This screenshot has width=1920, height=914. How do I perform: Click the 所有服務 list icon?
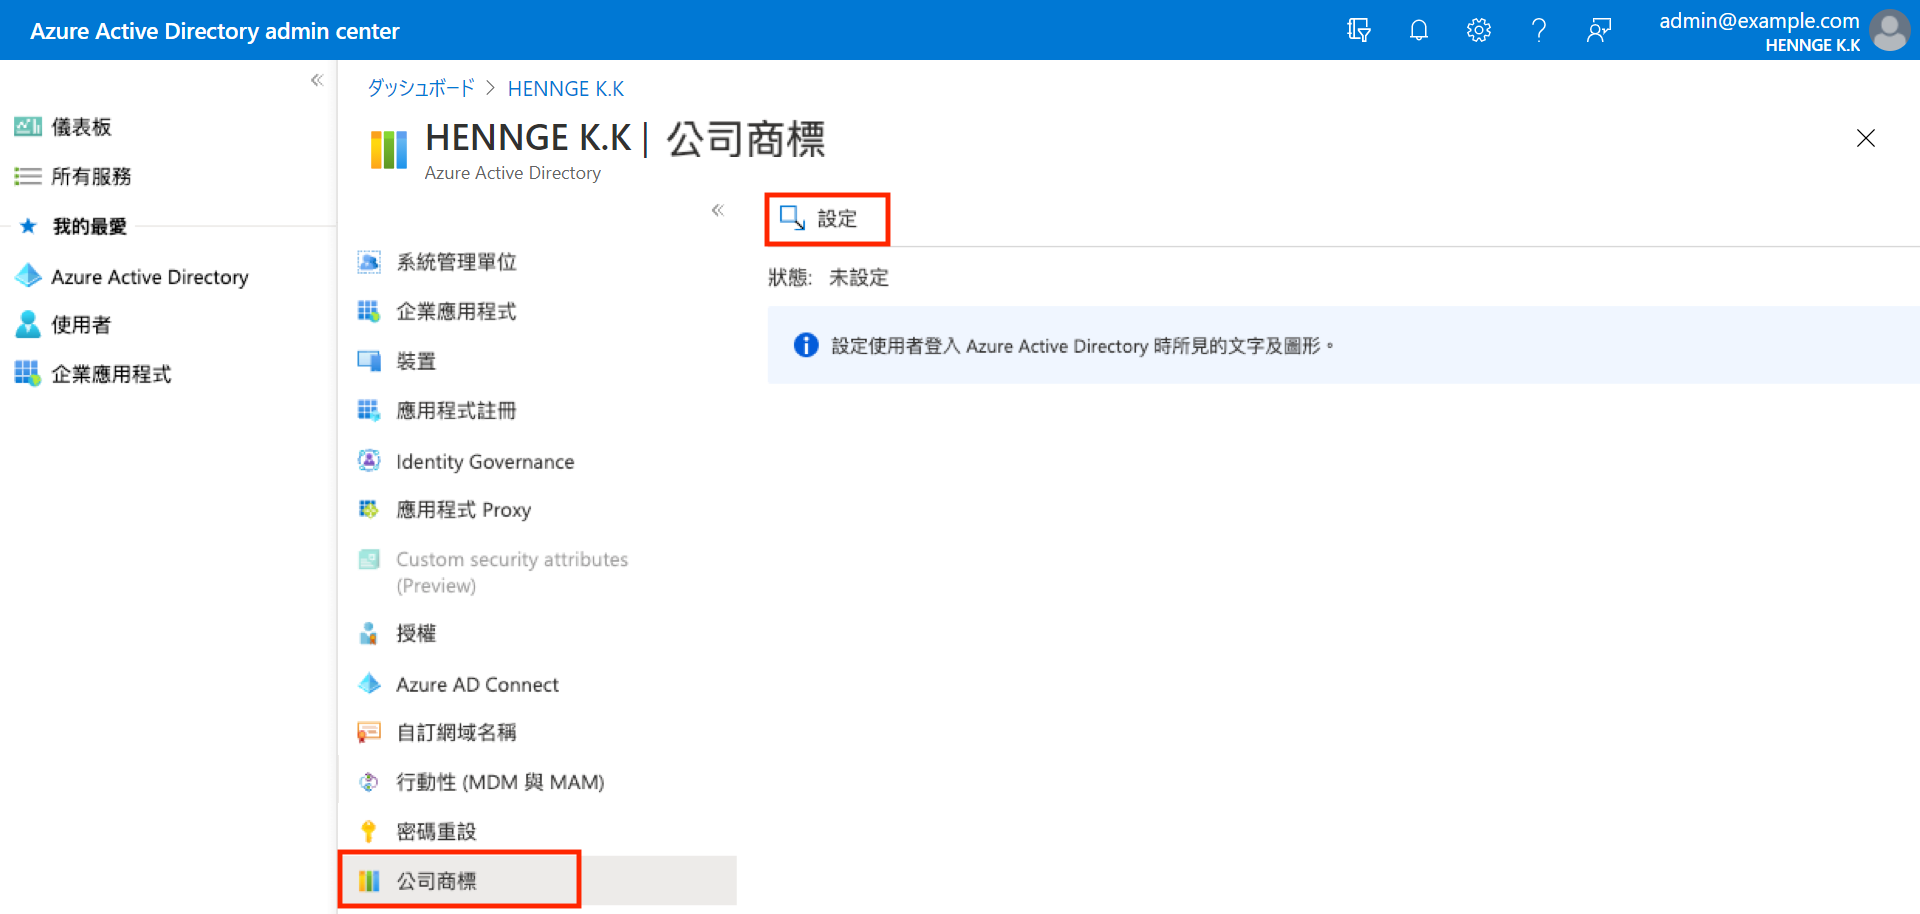[27, 176]
